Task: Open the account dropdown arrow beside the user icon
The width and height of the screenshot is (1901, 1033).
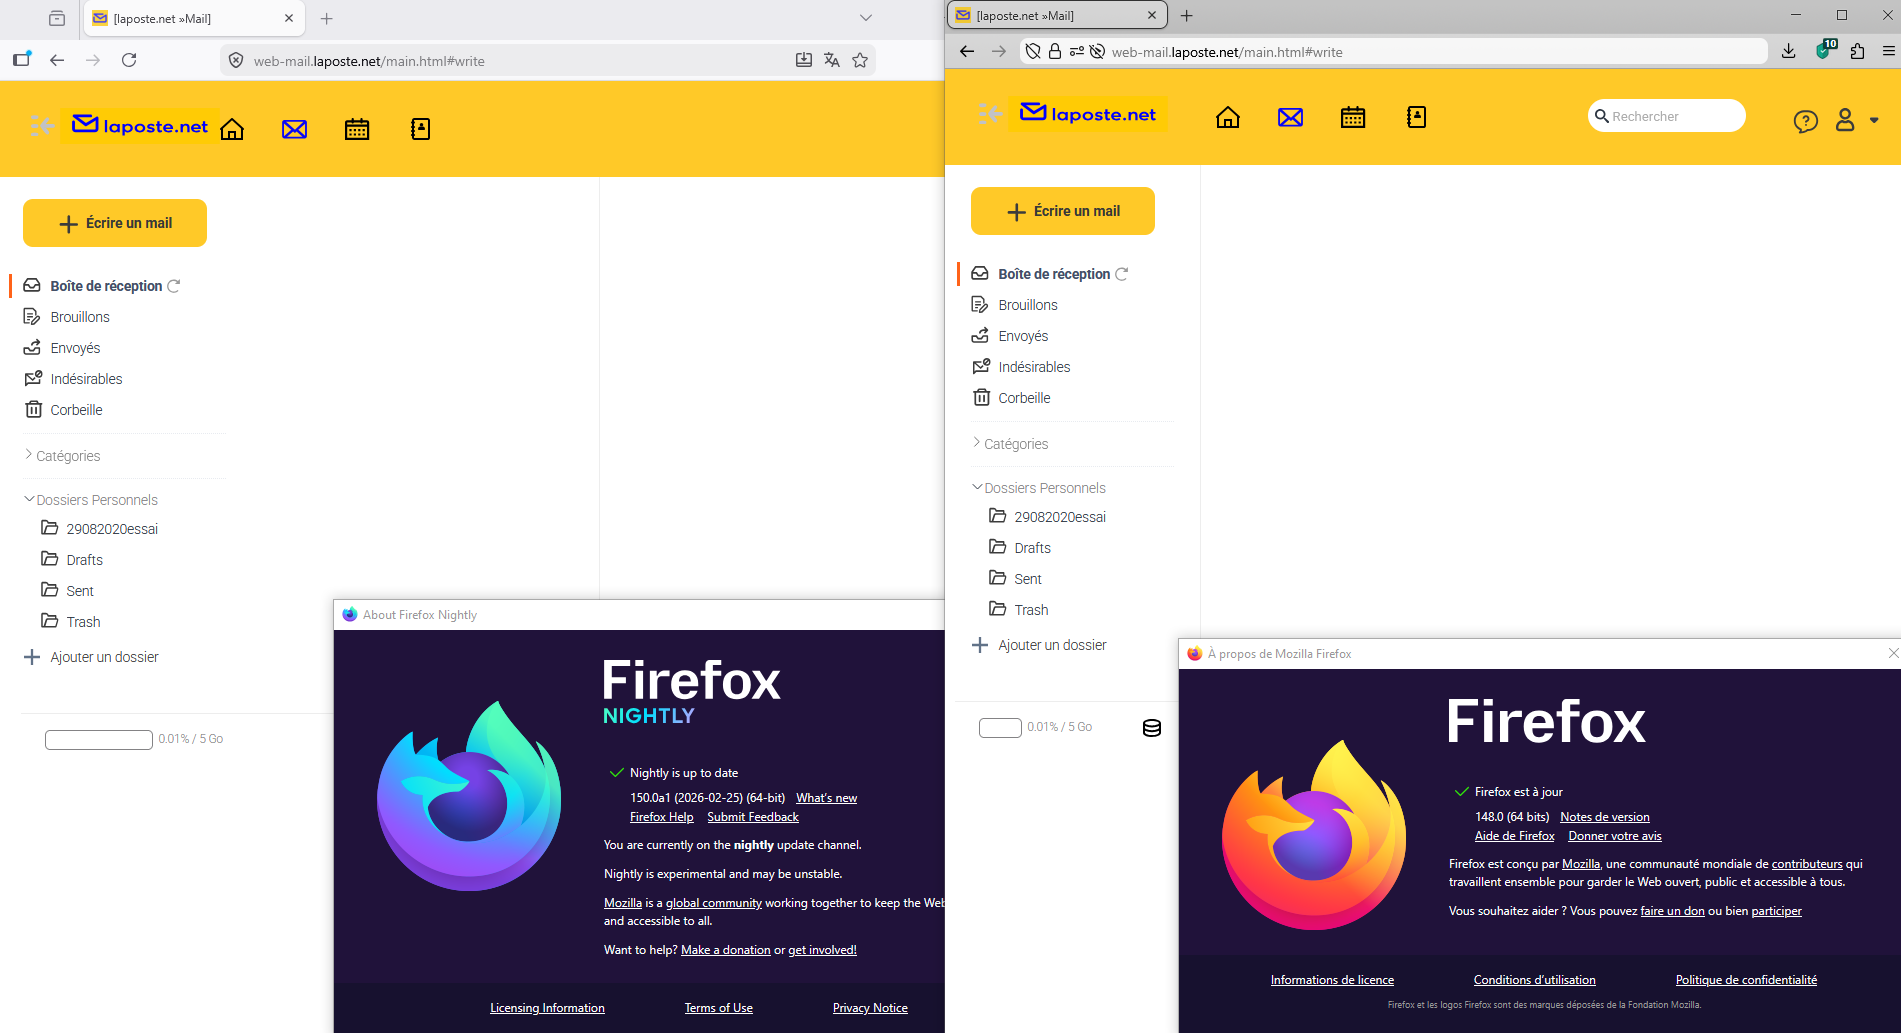Action: coord(1874,121)
